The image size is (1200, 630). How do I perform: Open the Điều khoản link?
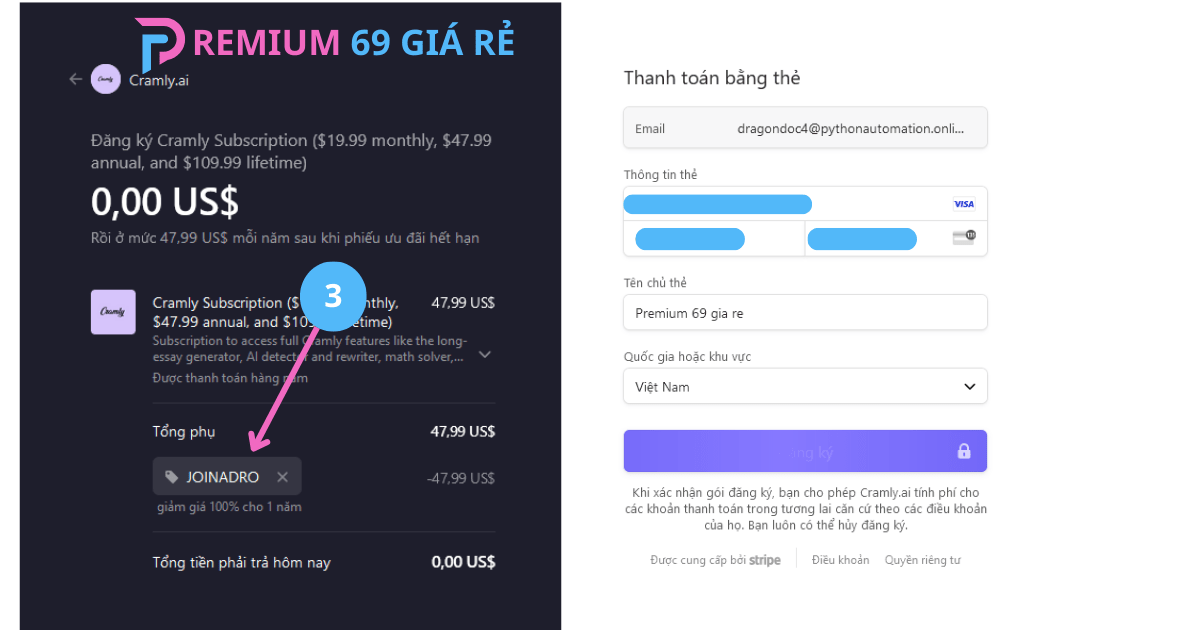pyautogui.click(x=840, y=560)
